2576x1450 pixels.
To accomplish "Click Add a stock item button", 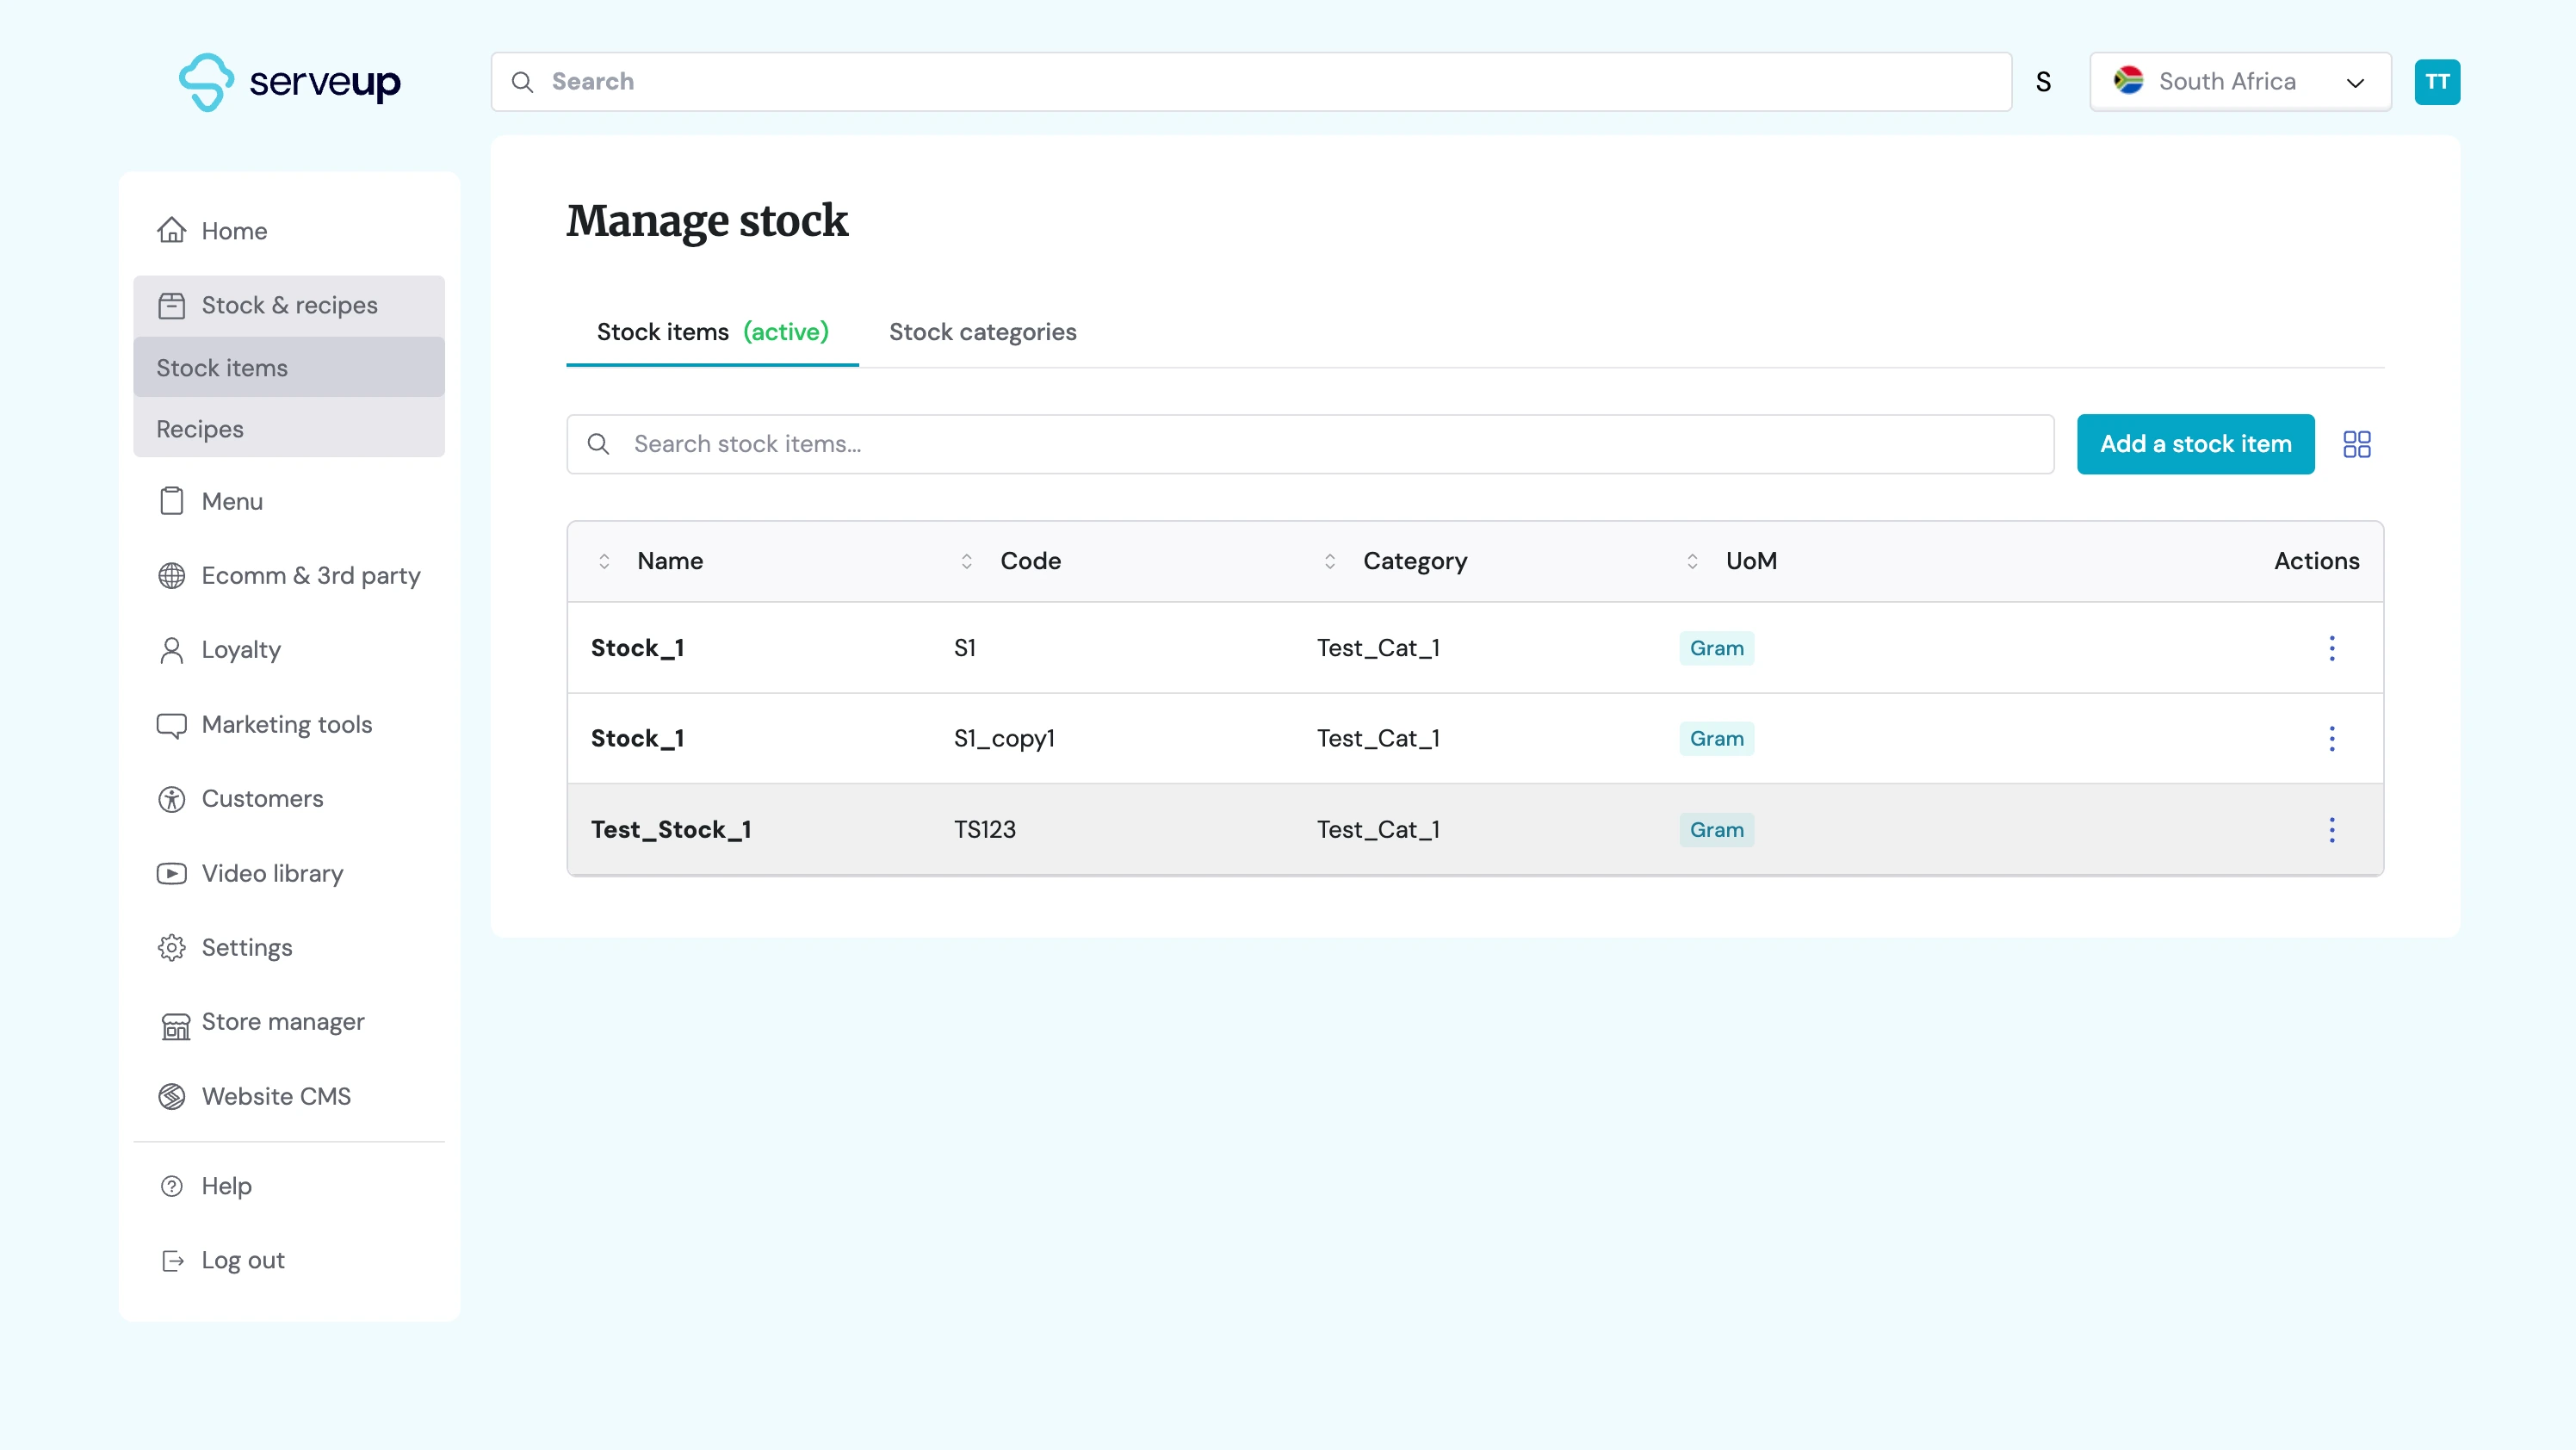I will [2195, 444].
